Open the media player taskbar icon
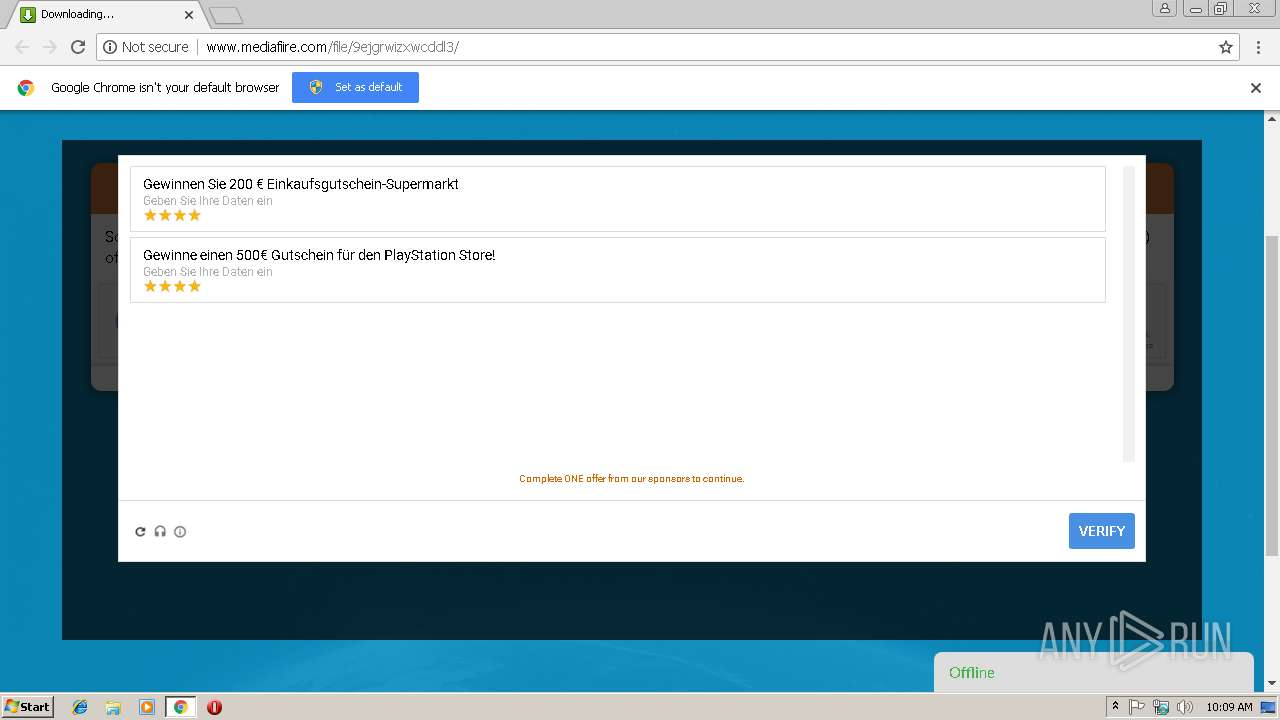The image size is (1280, 720). 147,707
